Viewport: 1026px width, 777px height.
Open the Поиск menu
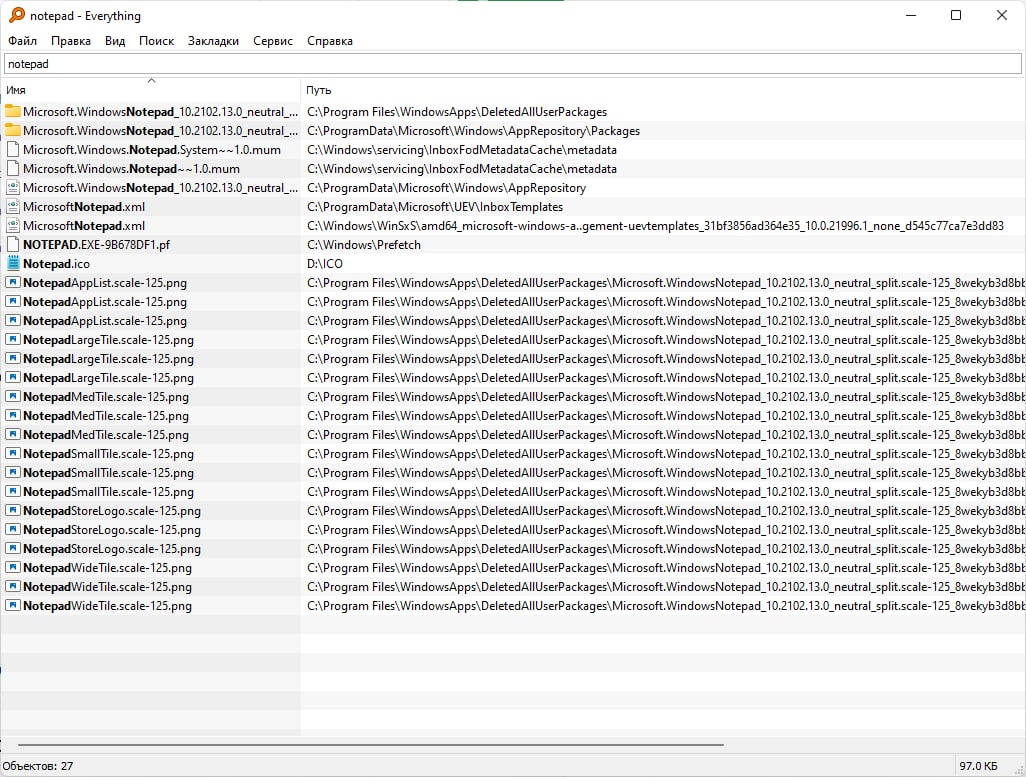coord(156,41)
